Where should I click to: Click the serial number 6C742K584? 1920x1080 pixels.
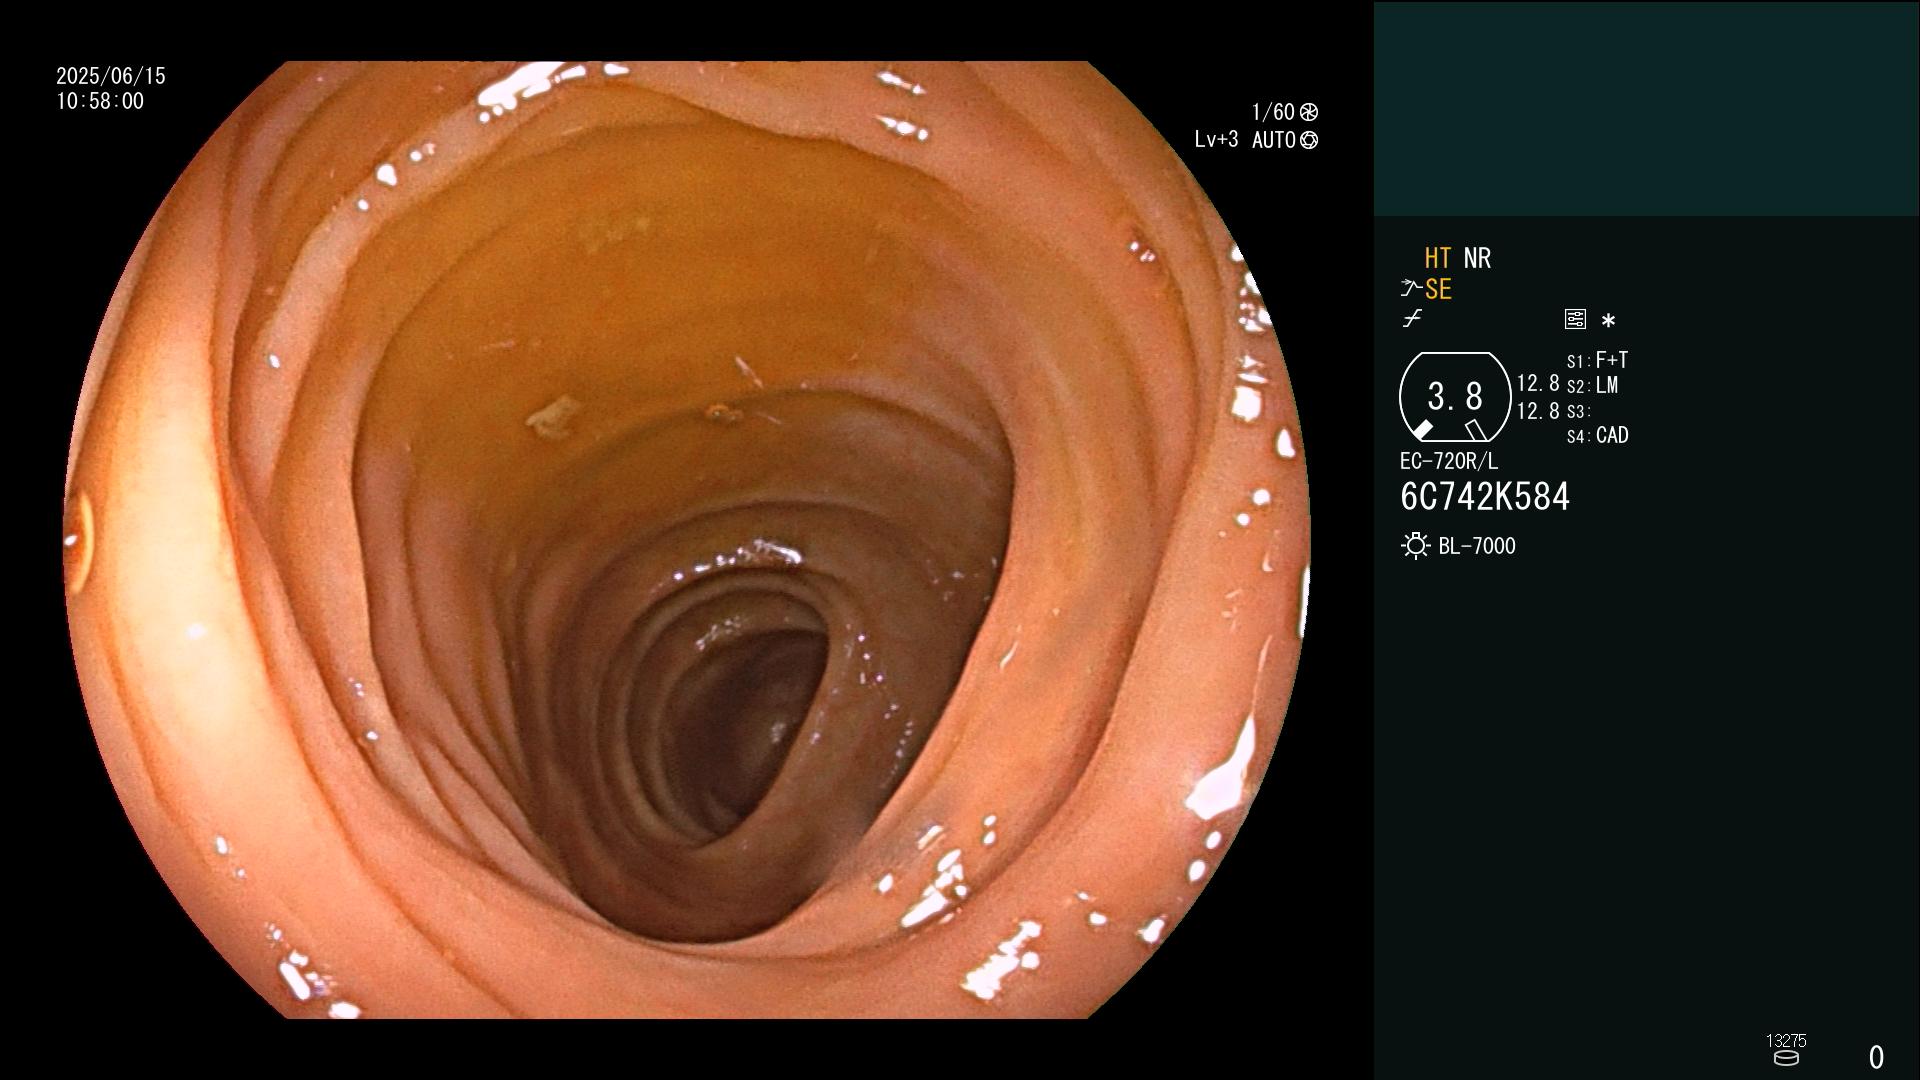coord(1485,497)
